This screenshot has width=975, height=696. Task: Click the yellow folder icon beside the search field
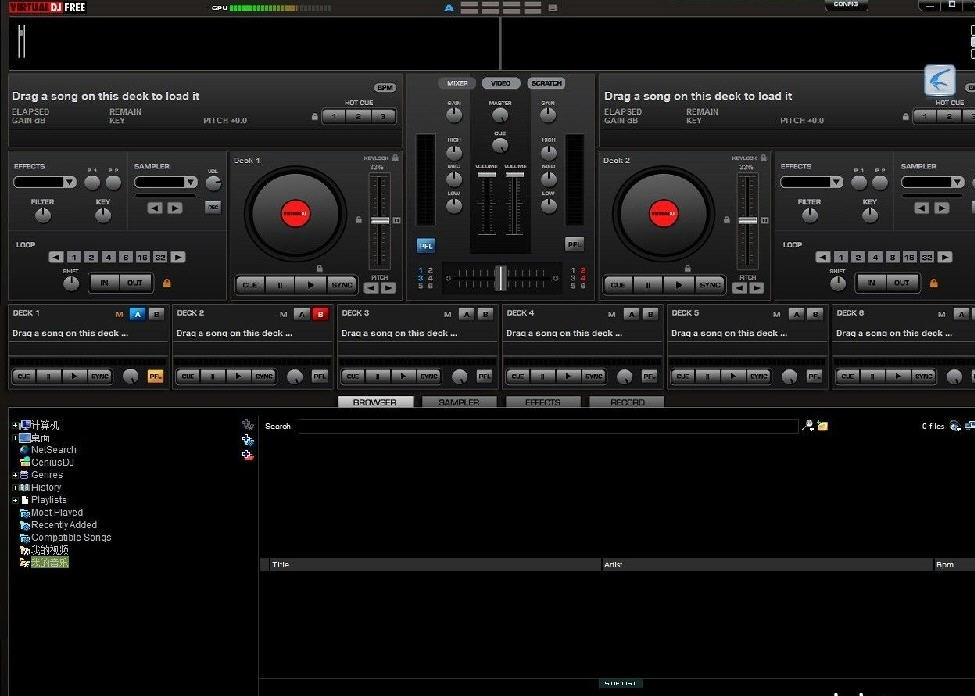[x=822, y=426]
